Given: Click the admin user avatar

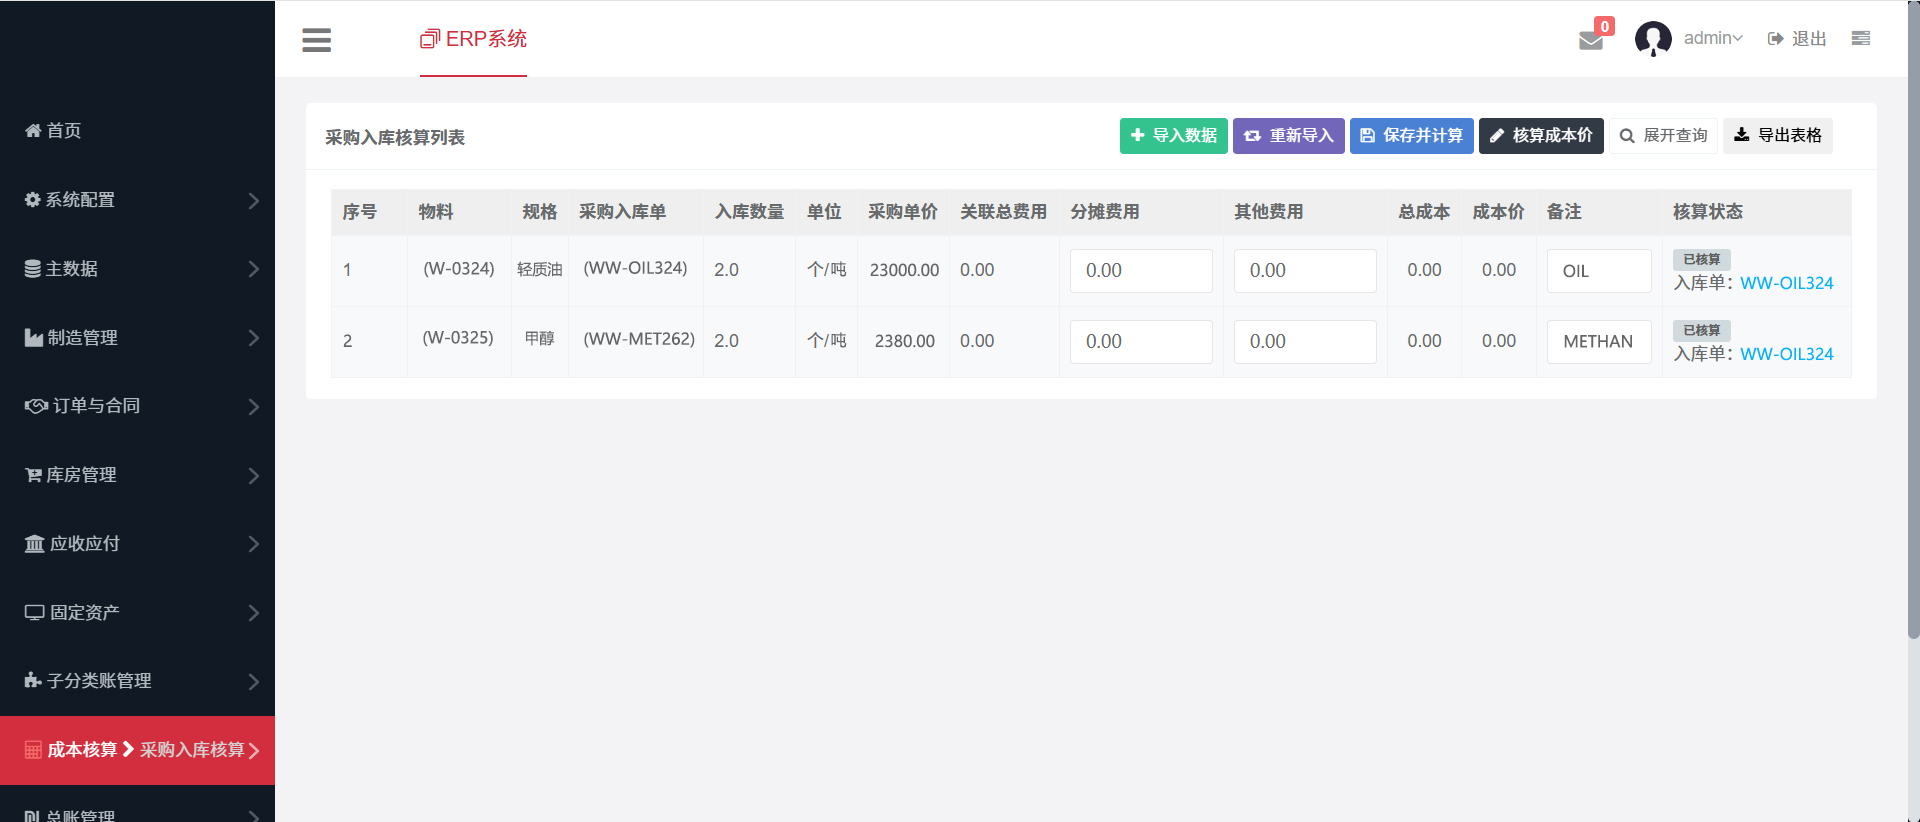Looking at the screenshot, I should point(1652,39).
